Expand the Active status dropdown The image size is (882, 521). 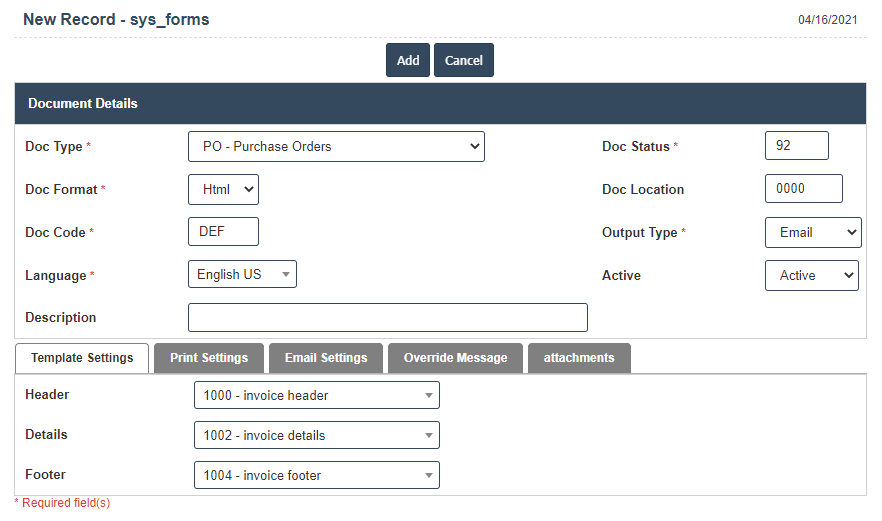coord(811,275)
